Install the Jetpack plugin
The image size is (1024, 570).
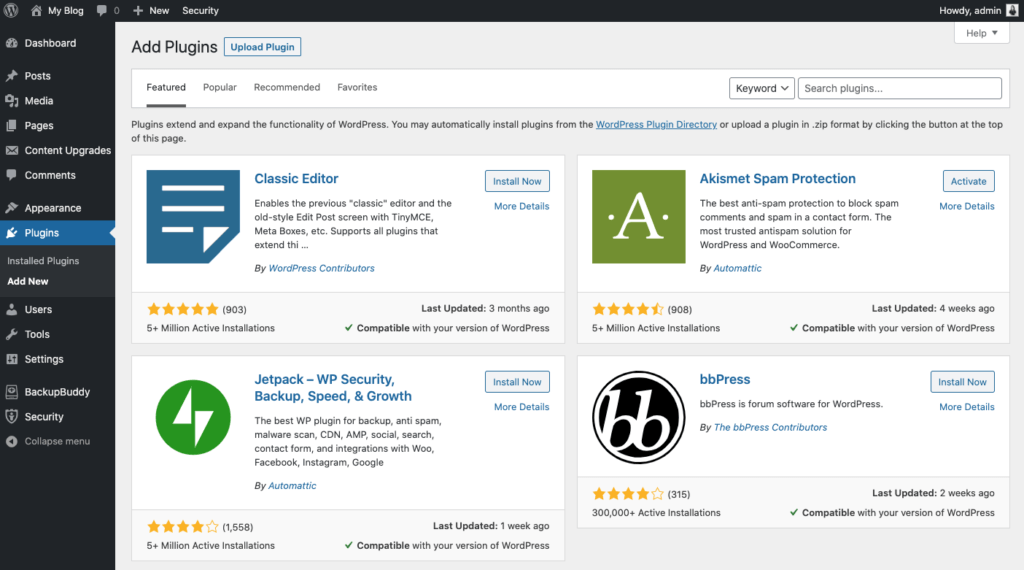pyautogui.click(x=517, y=382)
